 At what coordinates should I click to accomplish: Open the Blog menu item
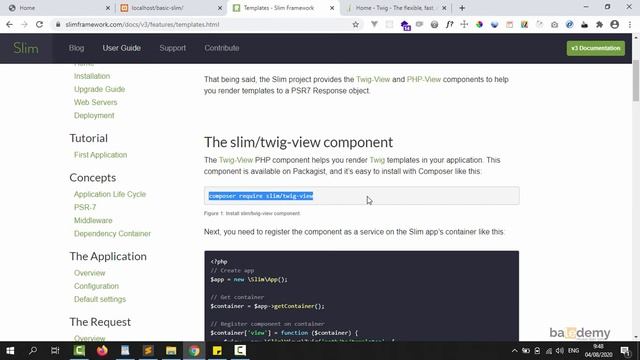(76, 48)
